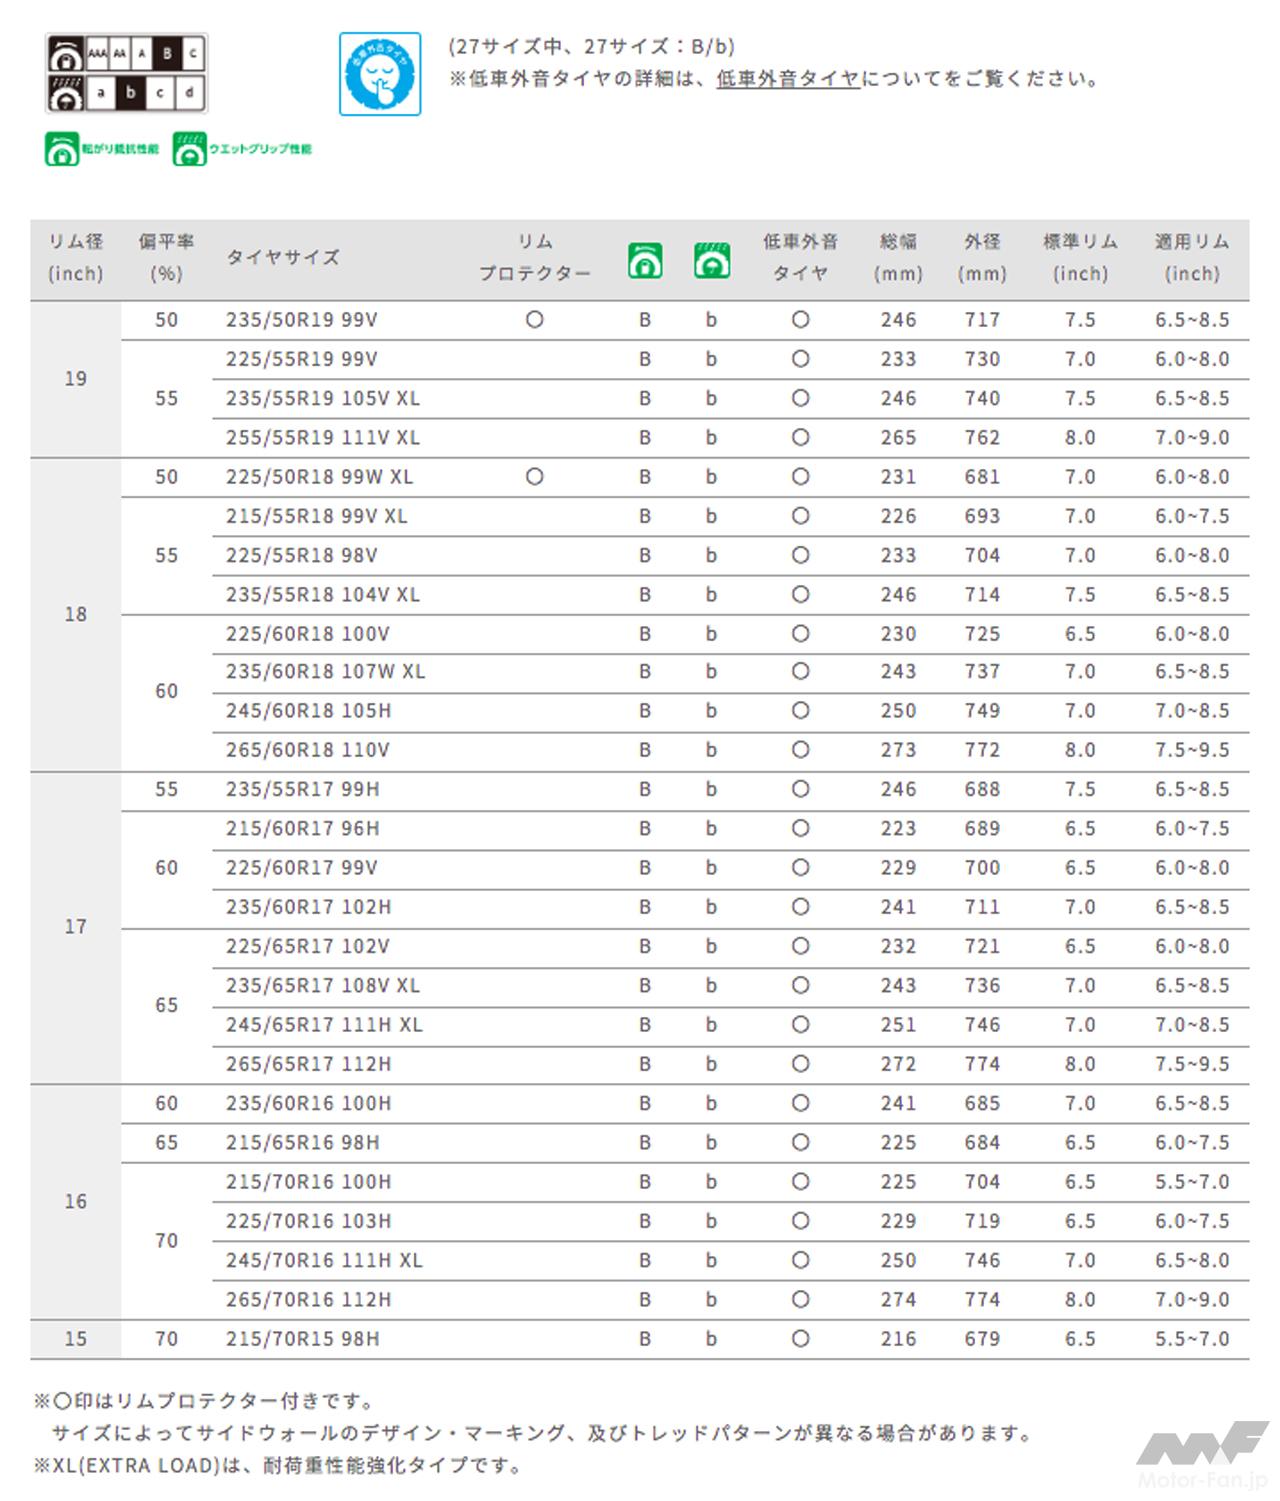Click rim protector circle for 235/50R19 99V
This screenshot has height=1501, width=1280.
click(x=535, y=320)
